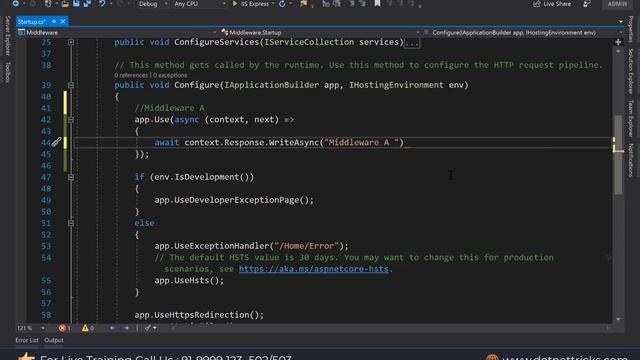This screenshot has width=640, height=360.
Task: Open the Any CPU platform dropdown
Action: [x=224, y=4]
